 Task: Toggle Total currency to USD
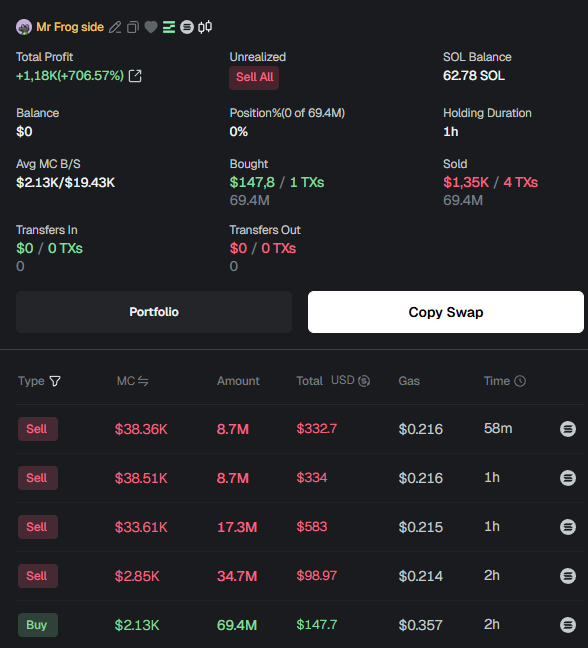(350, 381)
